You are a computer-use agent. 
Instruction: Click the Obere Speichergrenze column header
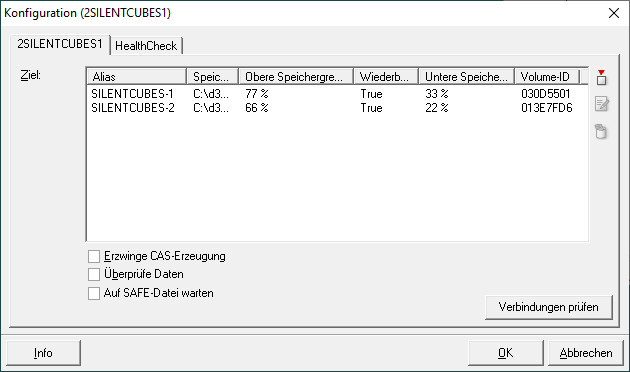click(296, 76)
